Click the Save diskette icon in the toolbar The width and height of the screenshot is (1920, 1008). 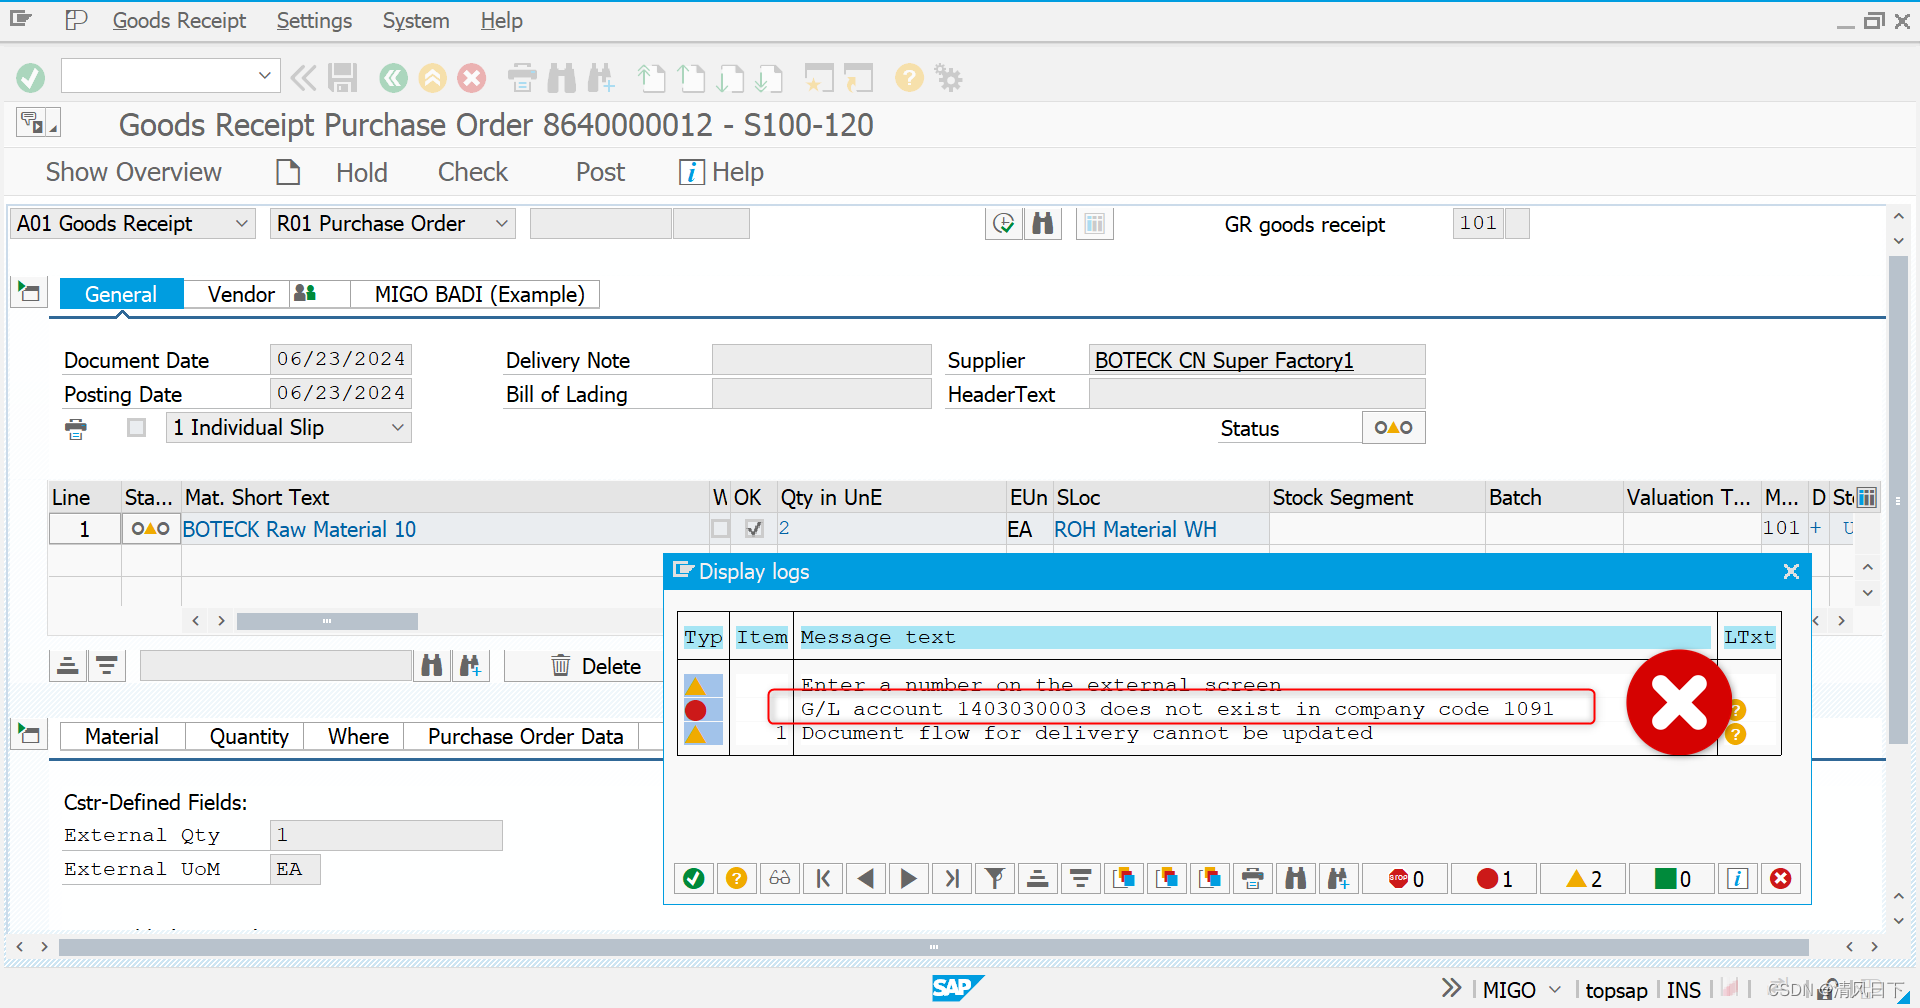[x=343, y=78]
